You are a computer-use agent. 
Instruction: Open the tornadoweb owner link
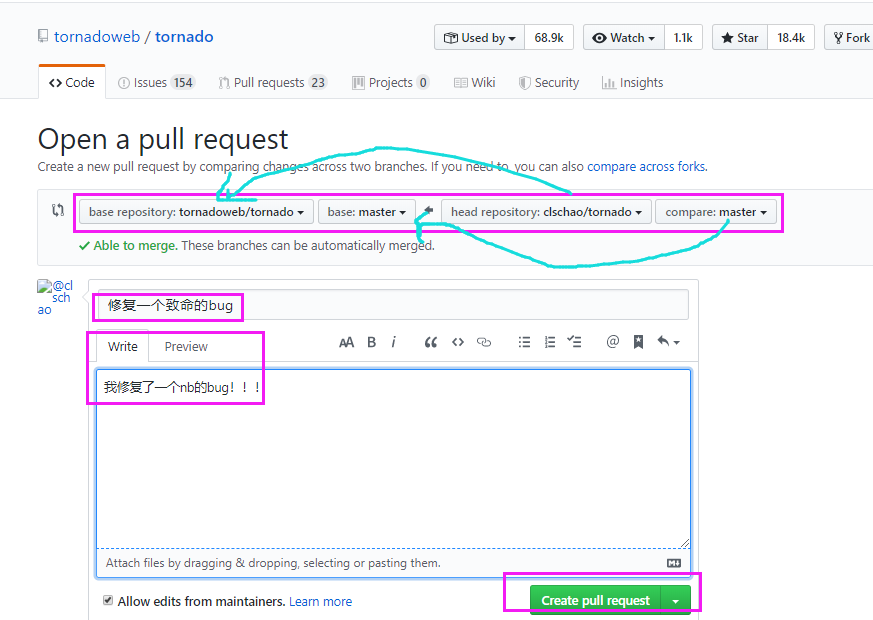97,37
